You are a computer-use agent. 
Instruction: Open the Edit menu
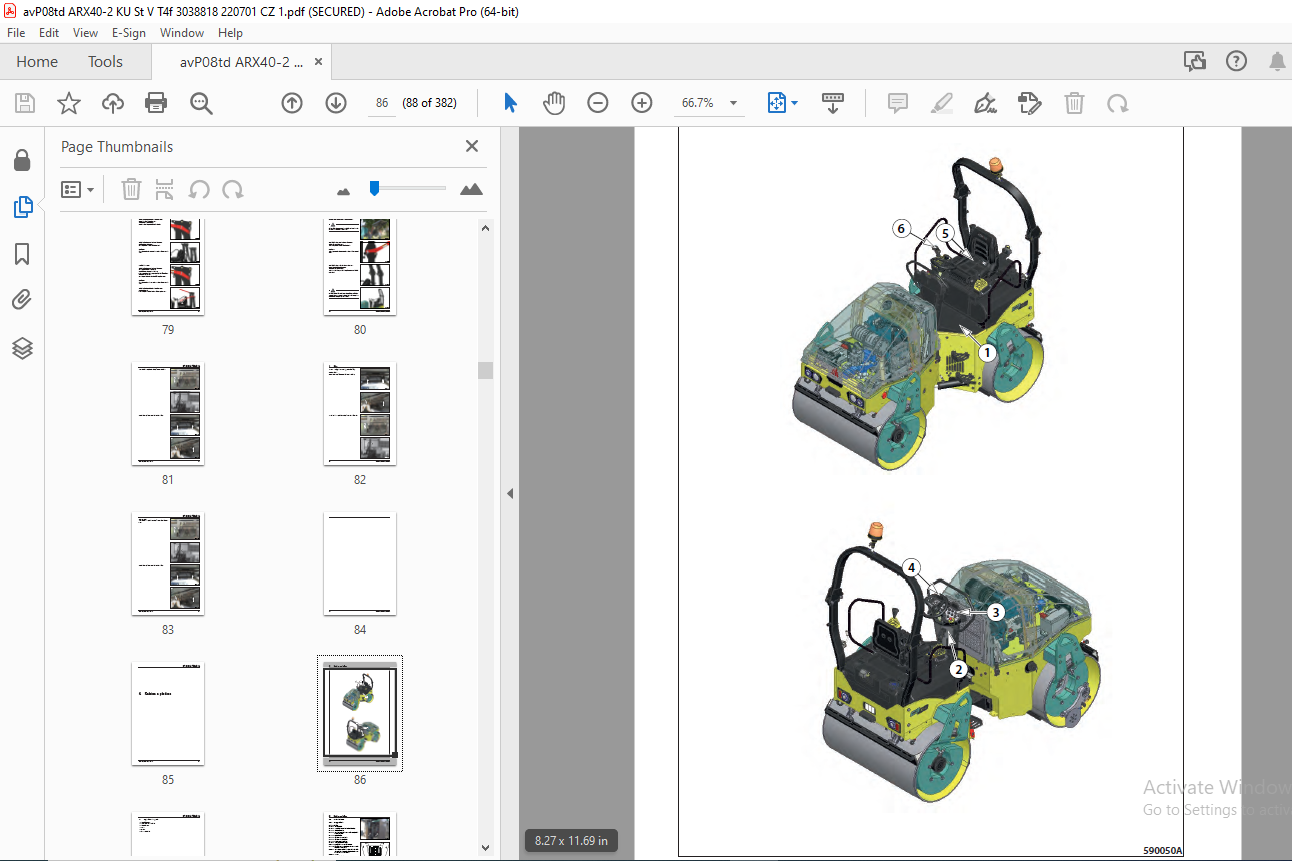[49, 33]
